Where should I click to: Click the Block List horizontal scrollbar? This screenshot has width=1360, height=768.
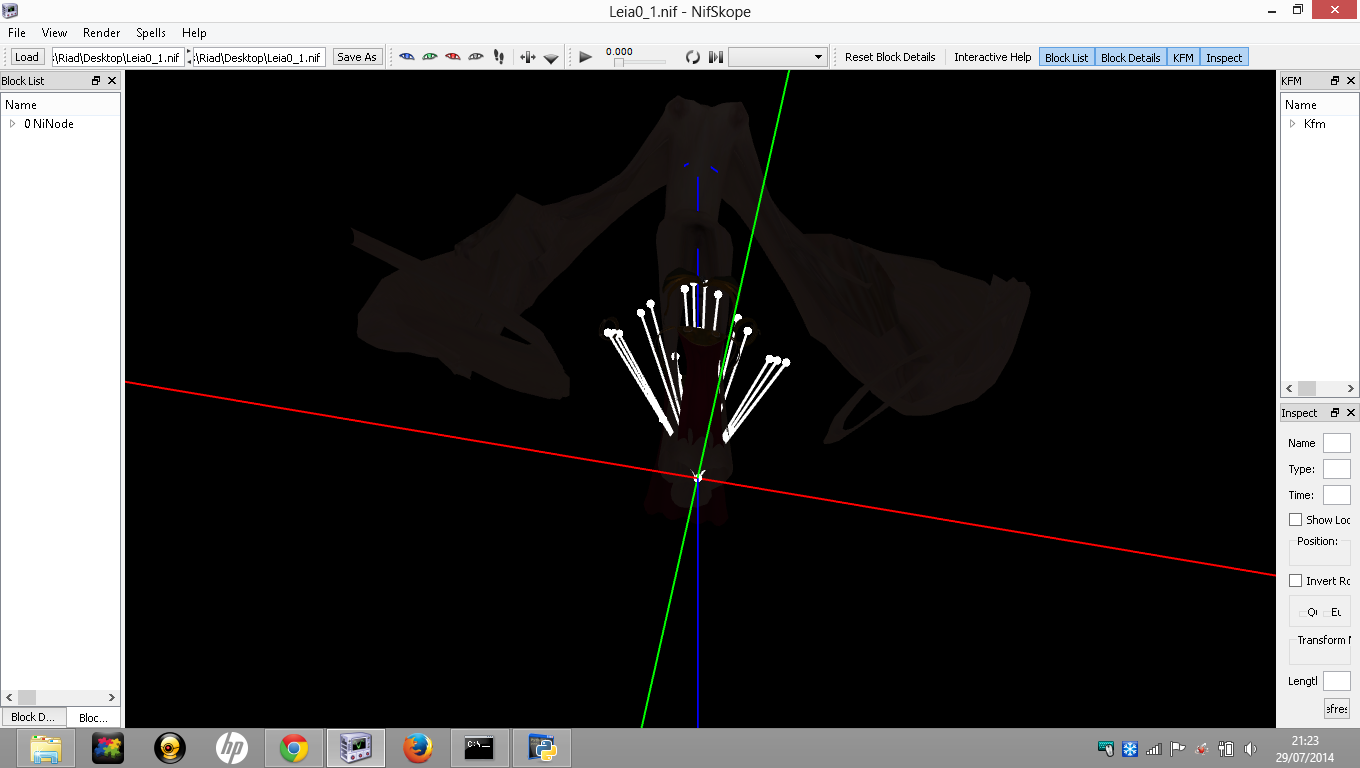(x=60, y=697)
